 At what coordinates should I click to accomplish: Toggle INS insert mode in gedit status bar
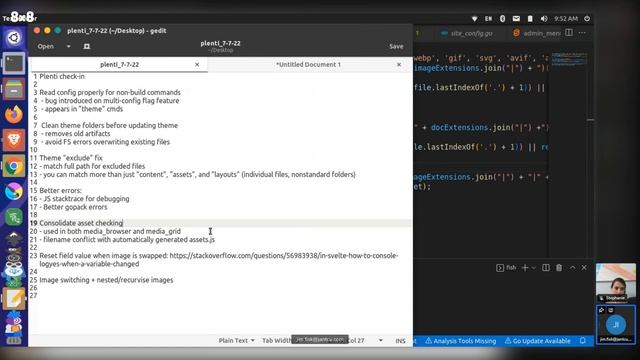click(x=400, y=340)
